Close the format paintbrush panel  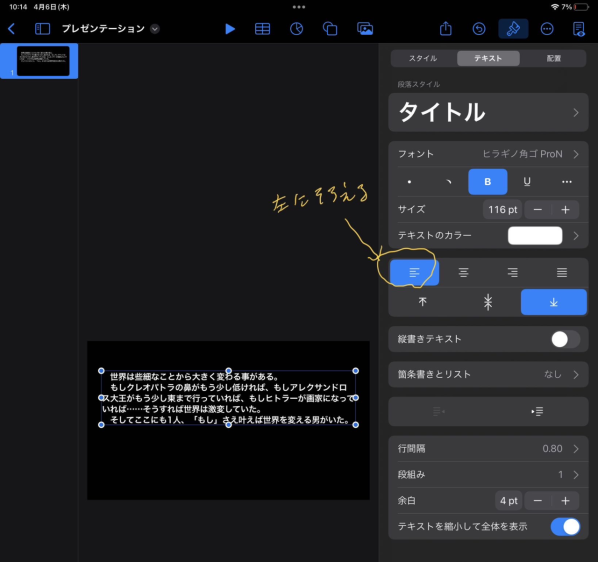(x=513, y=29)
